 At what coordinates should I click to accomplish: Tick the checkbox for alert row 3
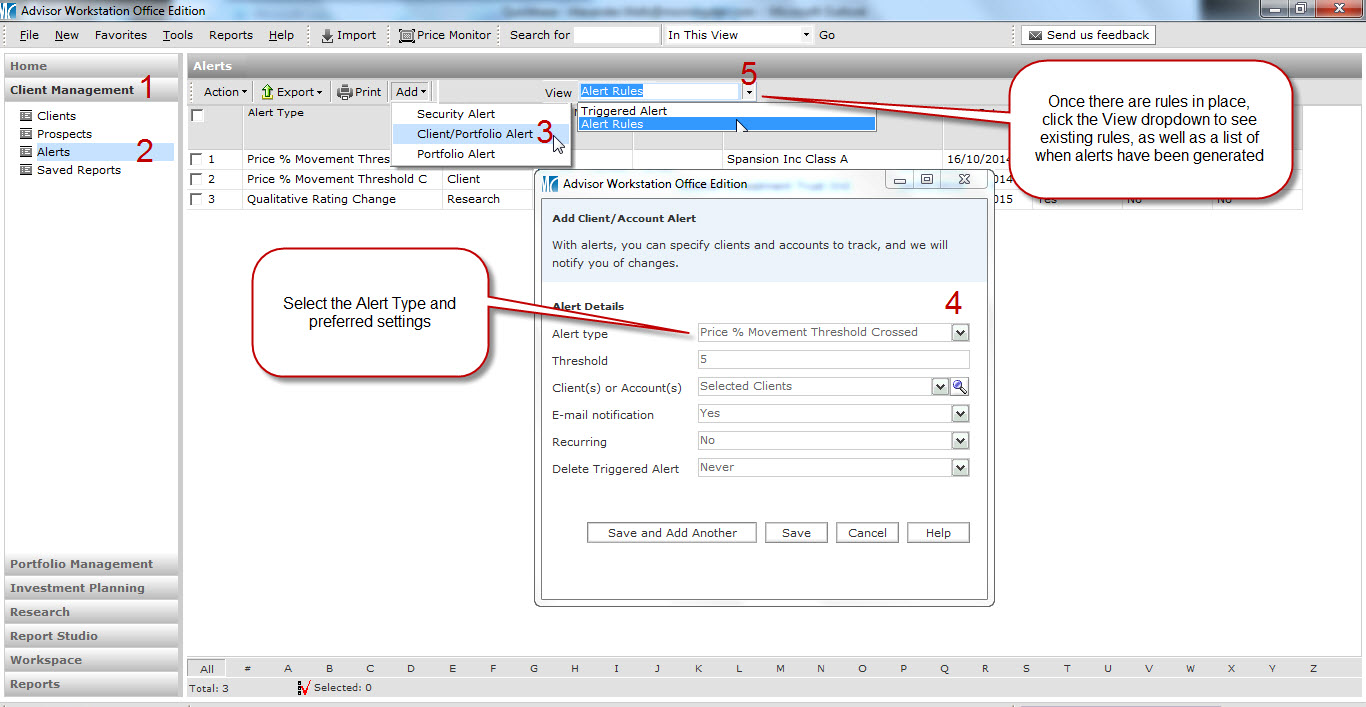(196, 199)
